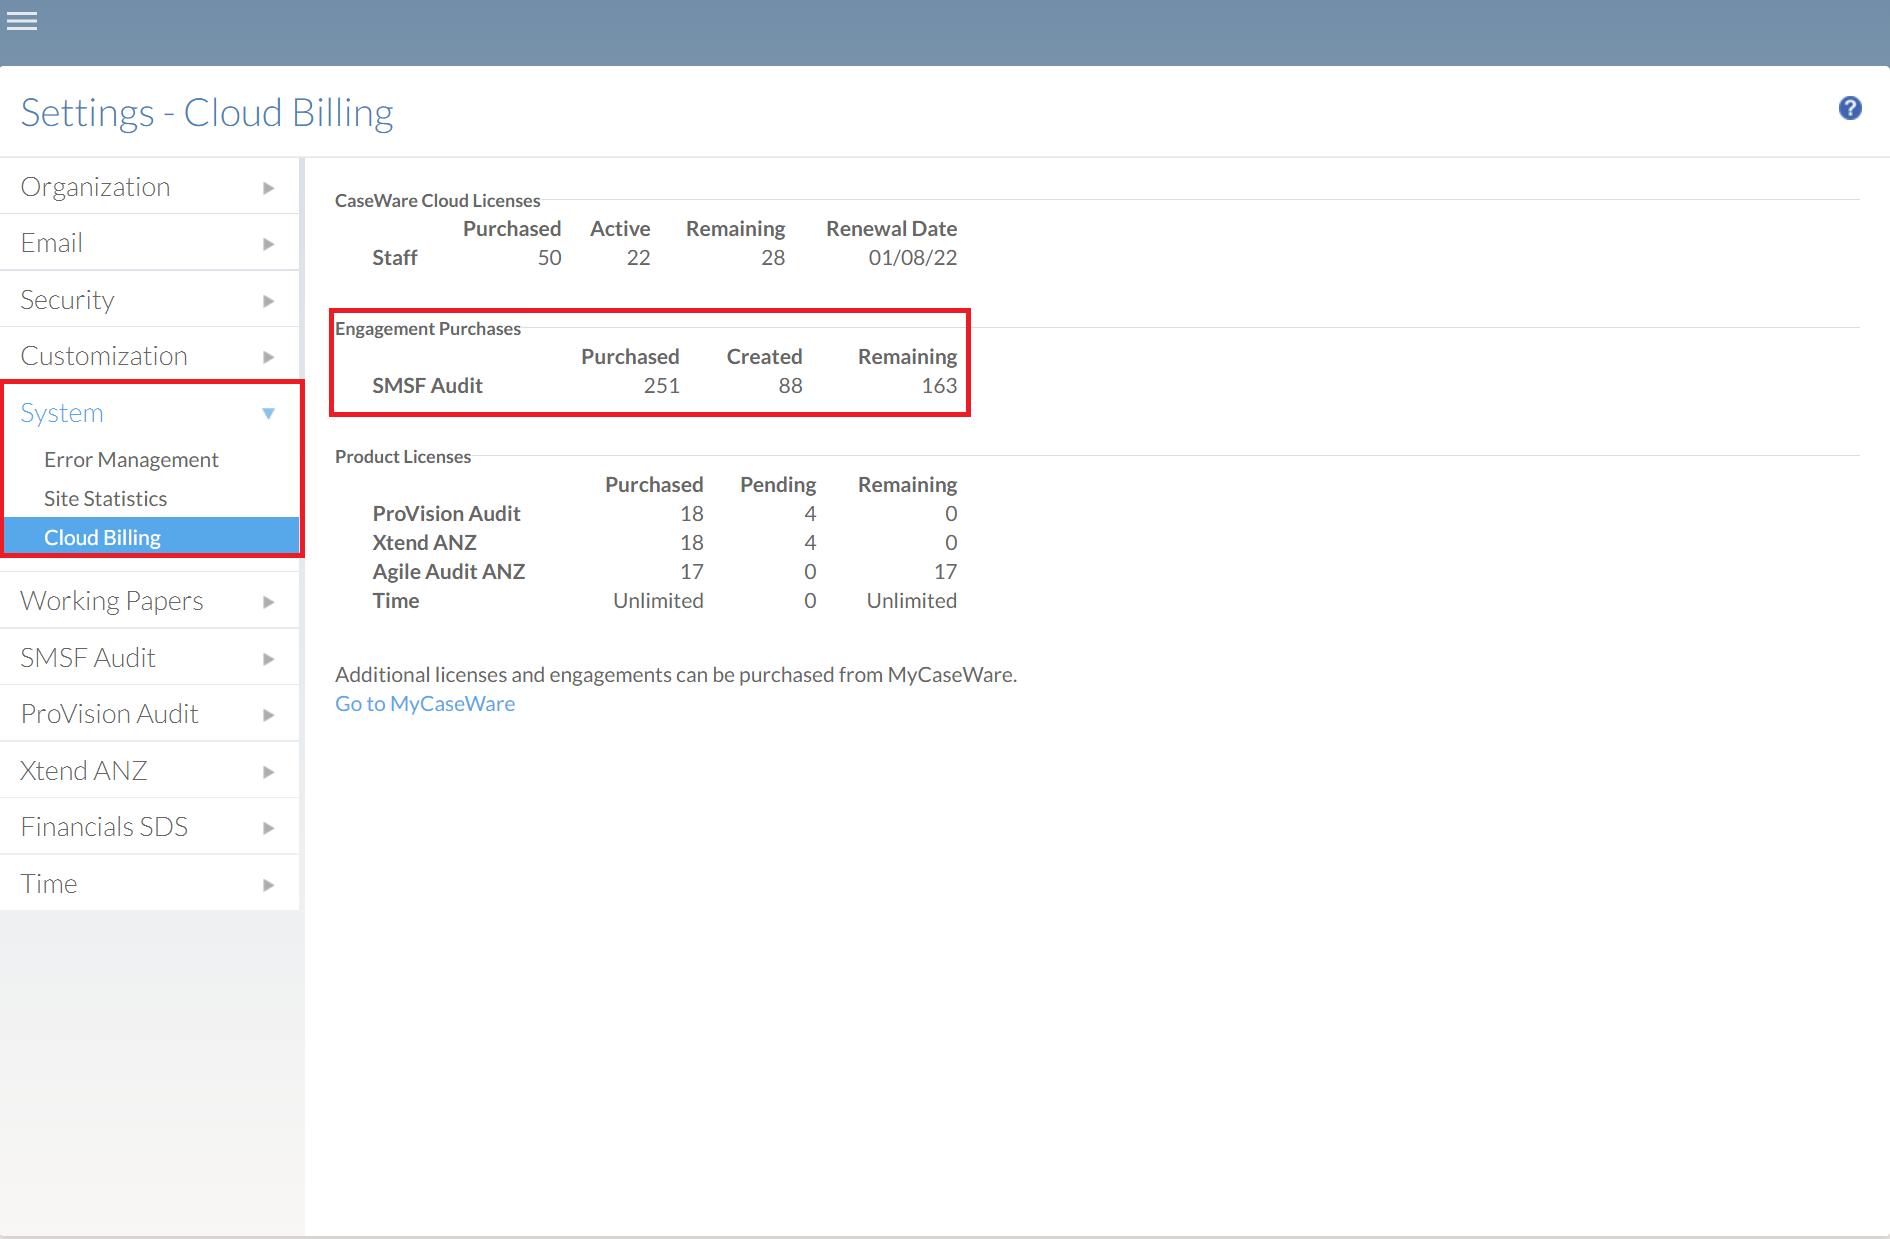Open the help question mark icon
1890x1239 pixels.
1850,108
